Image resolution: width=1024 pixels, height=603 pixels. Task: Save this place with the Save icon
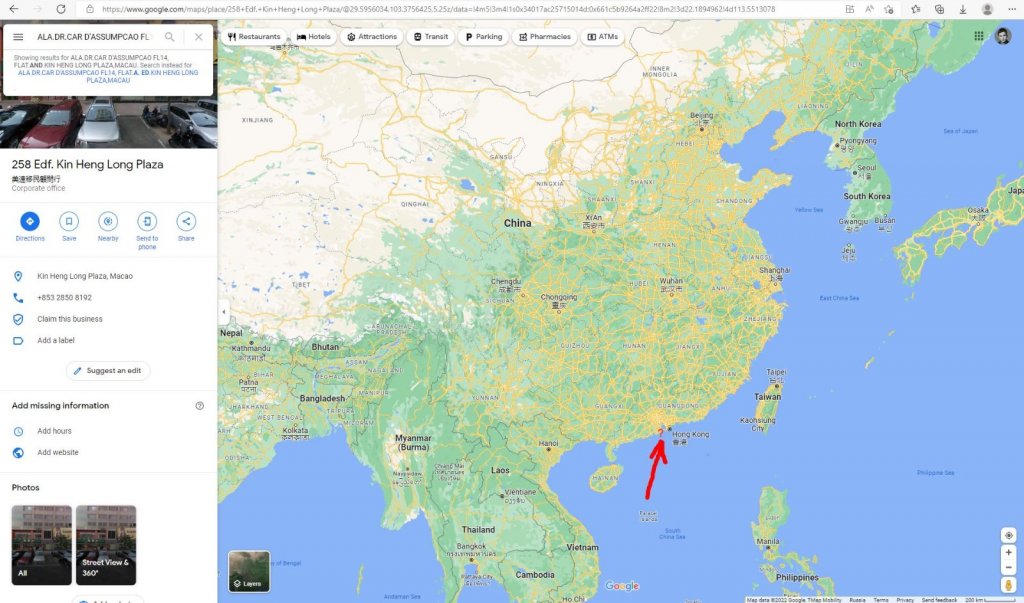pyautogui.click(x=69, y=221)
